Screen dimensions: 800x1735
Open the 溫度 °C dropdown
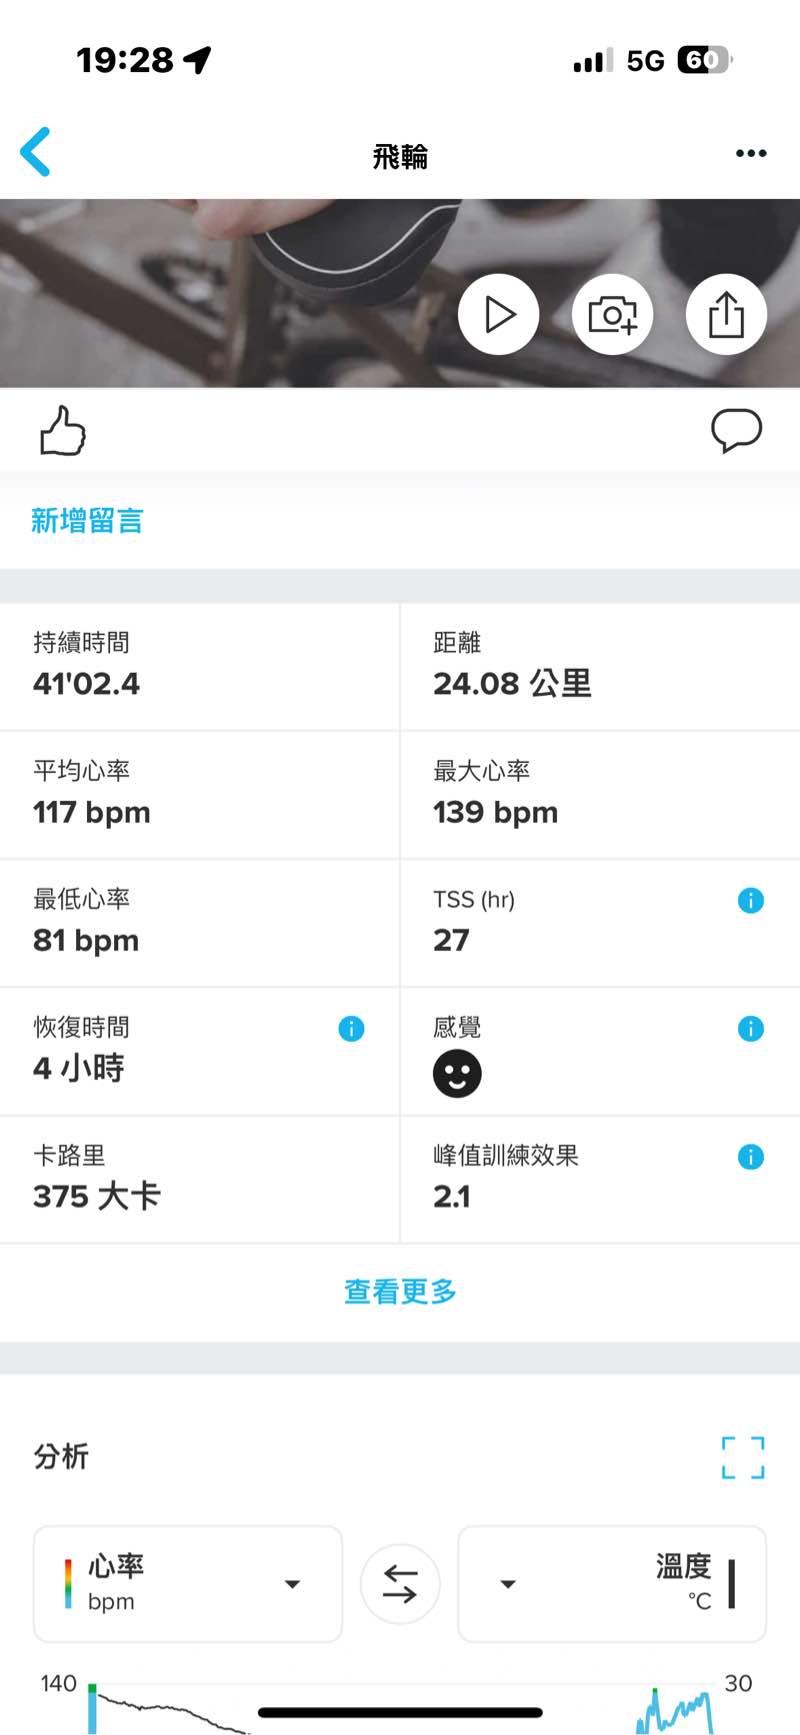coord(612,1584)
